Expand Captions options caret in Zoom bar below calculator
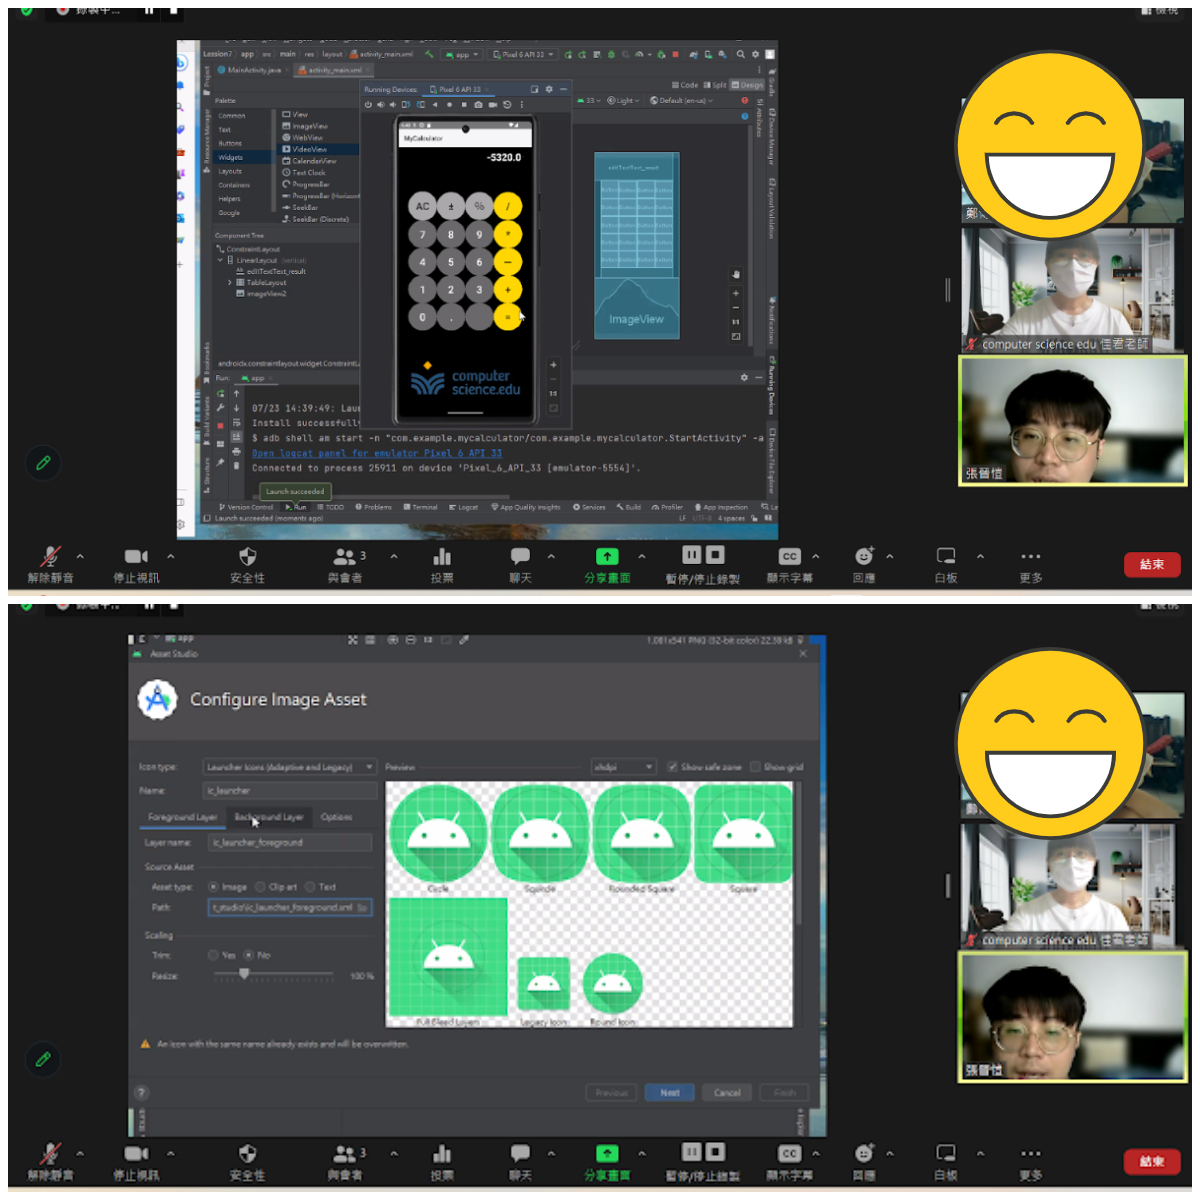Screen dimensions: 1200x1200 (816, 556)
